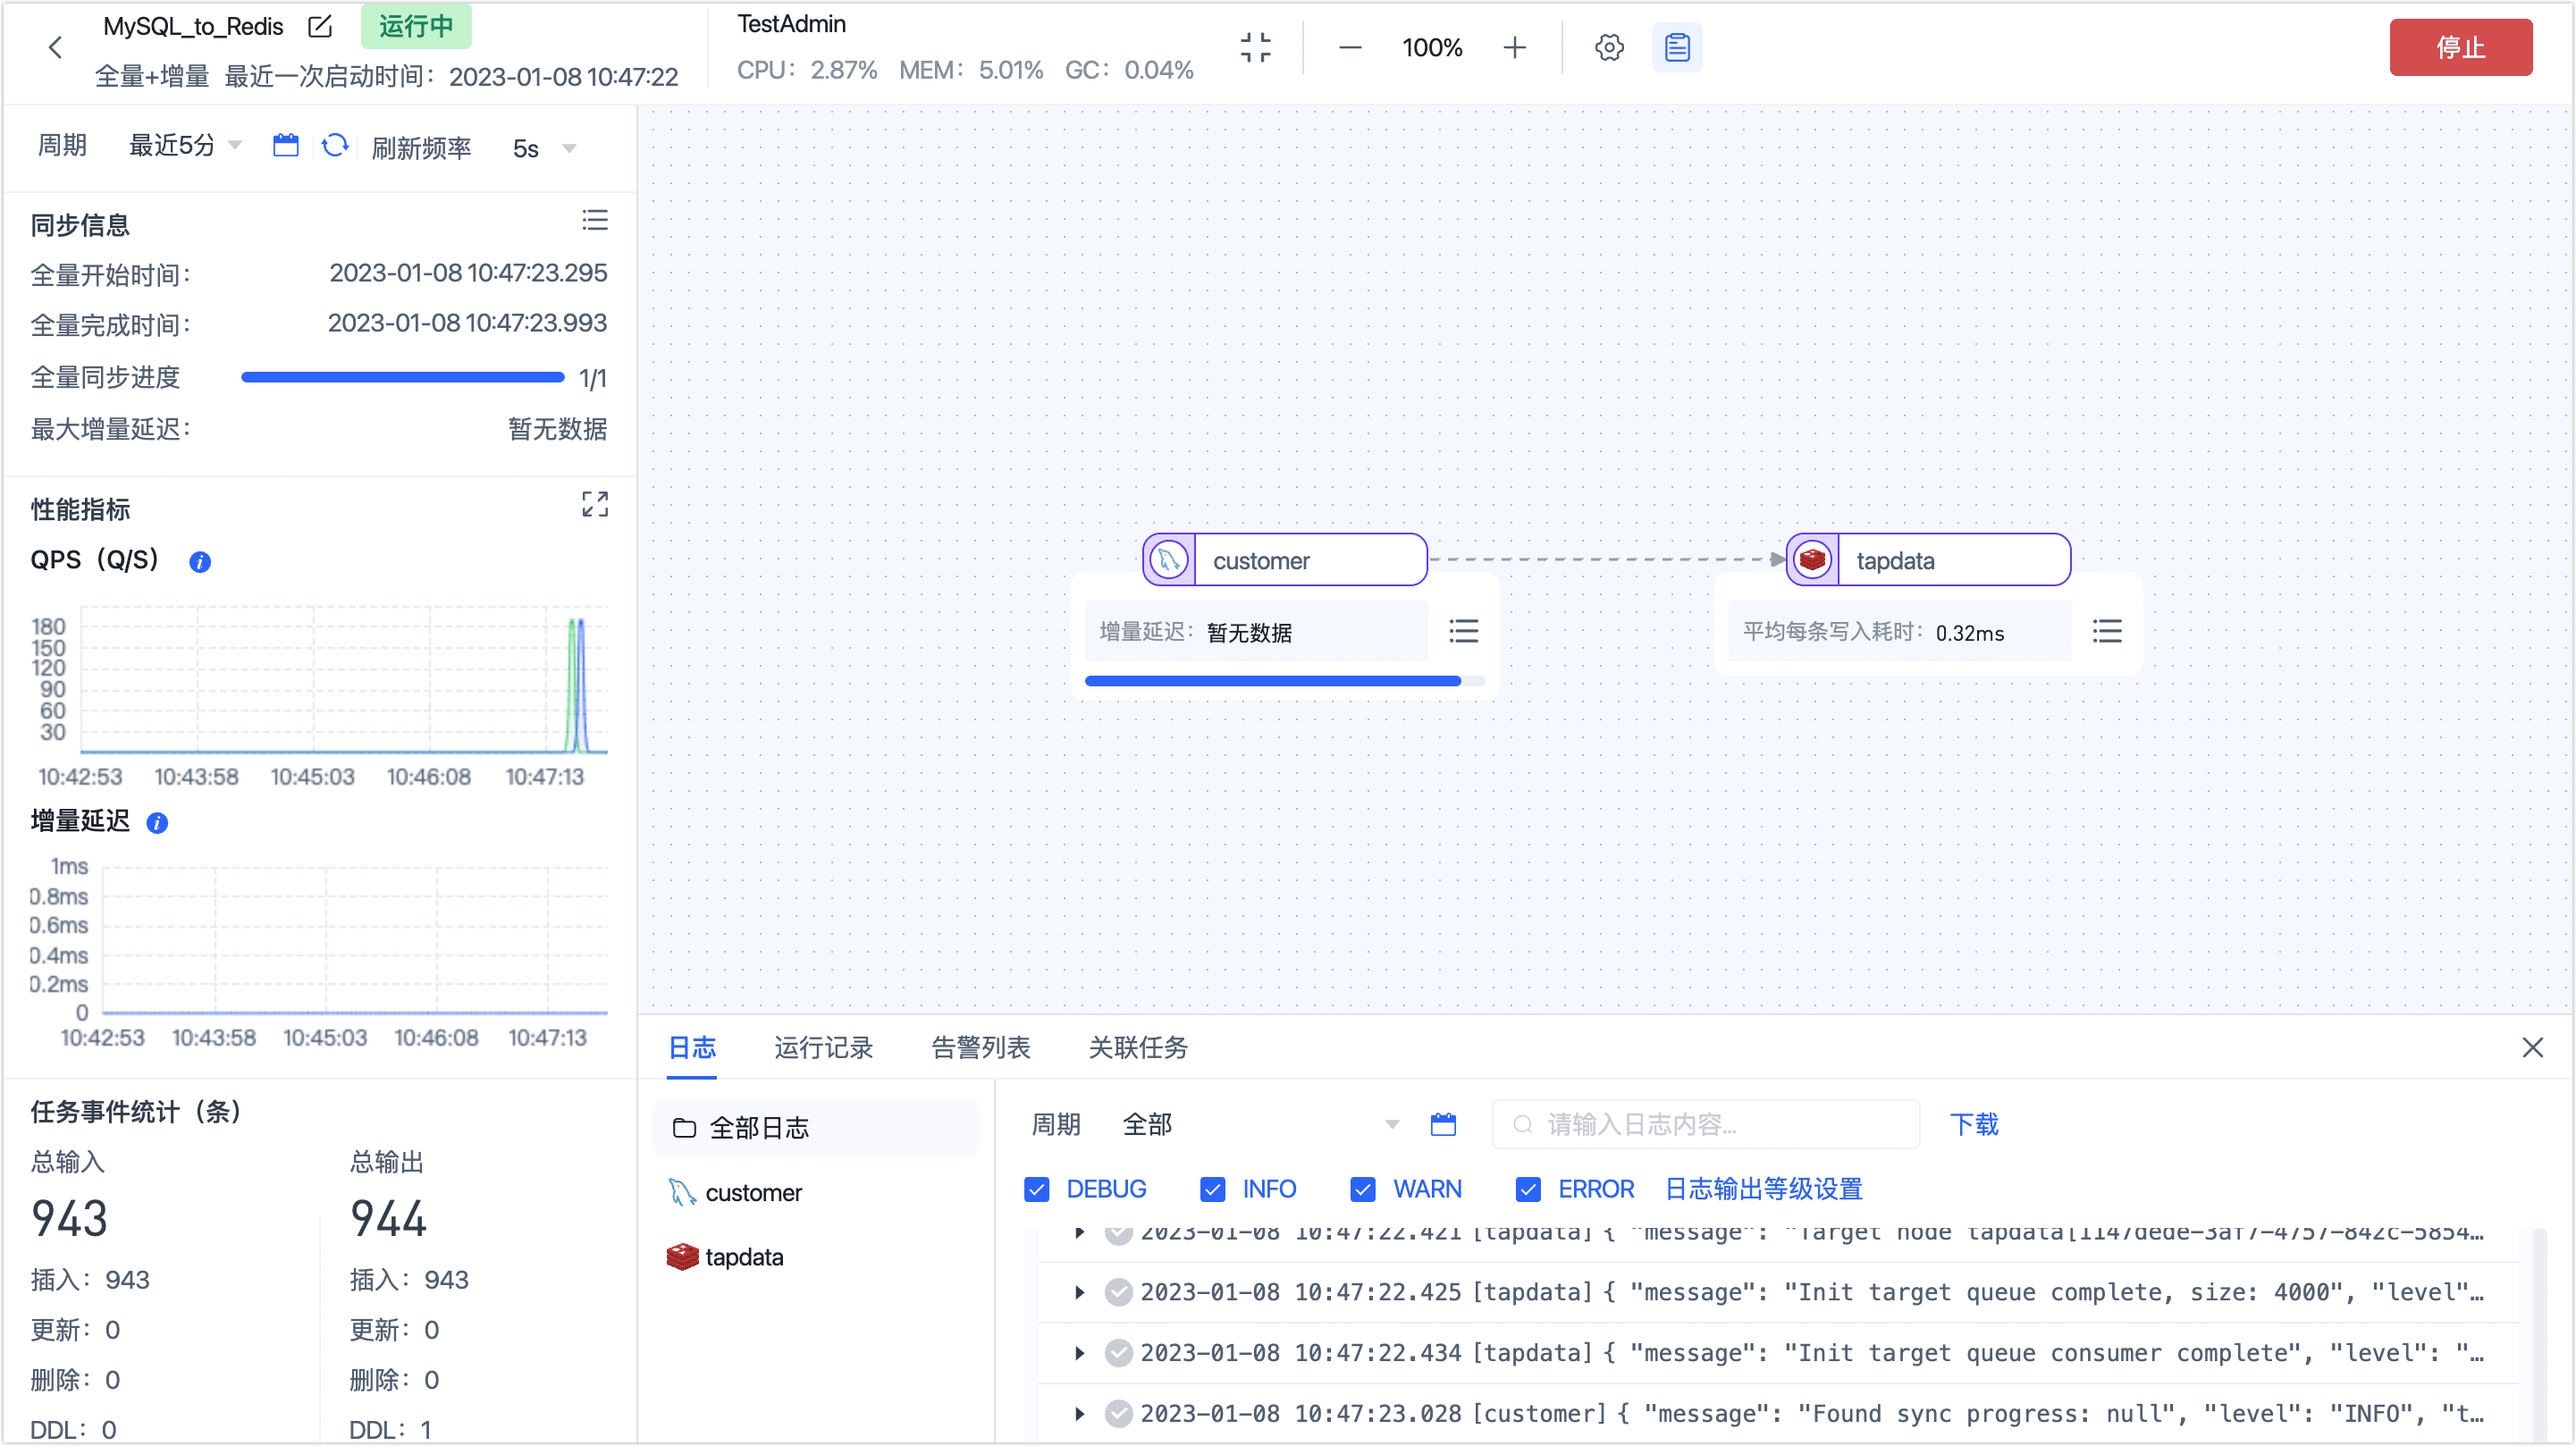Expand the log entry about target queue complete
The height and width of the screenshot is (1446, 2576).
point(1080,1292)
